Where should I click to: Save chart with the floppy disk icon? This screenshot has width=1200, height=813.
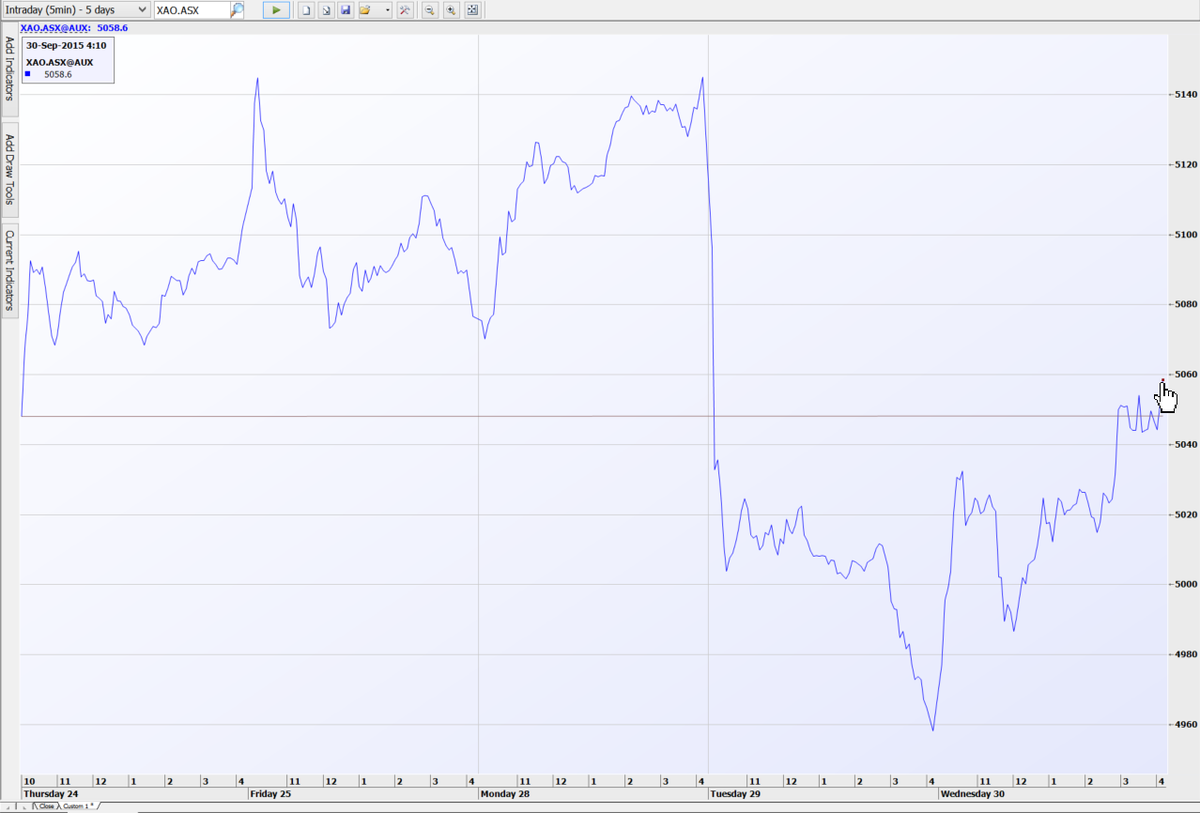(x=345, y=10)
